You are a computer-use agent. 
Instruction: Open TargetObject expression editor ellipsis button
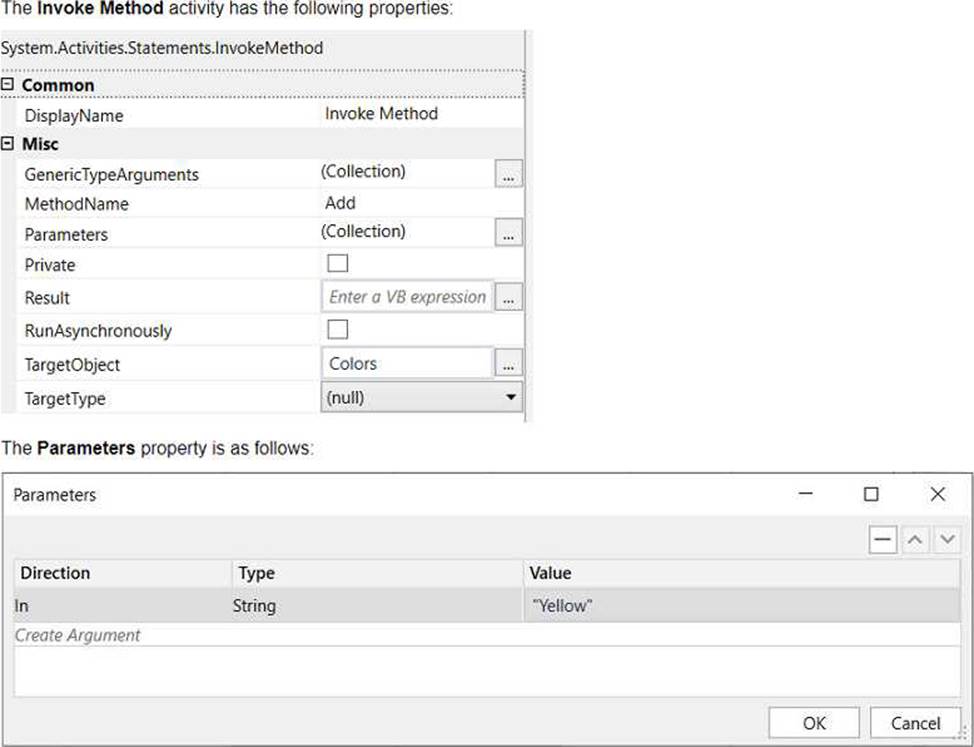(508, 363)
